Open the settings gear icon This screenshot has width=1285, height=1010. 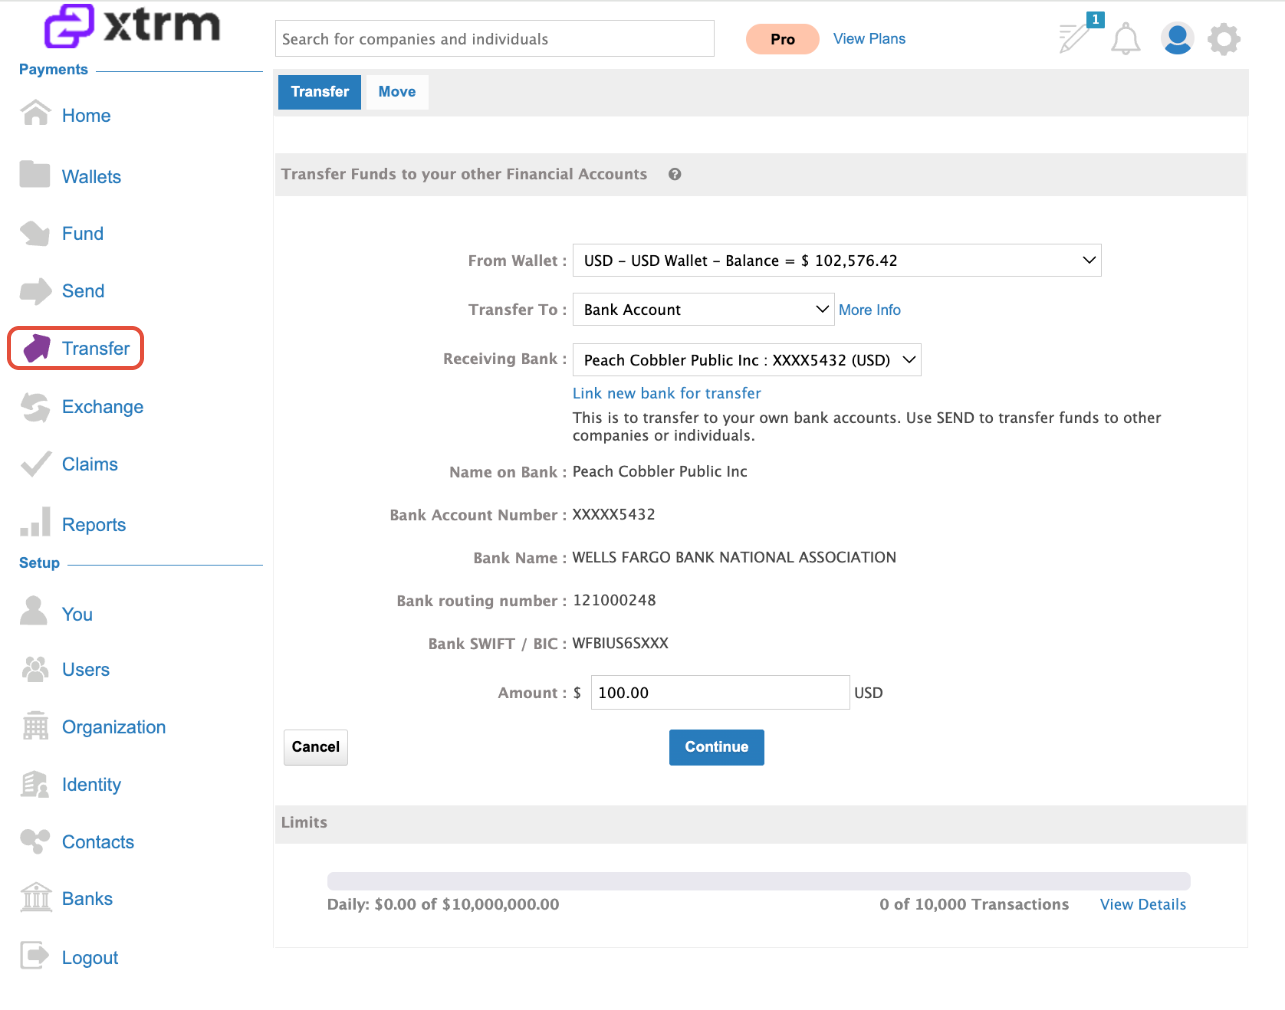(1224, 39)
